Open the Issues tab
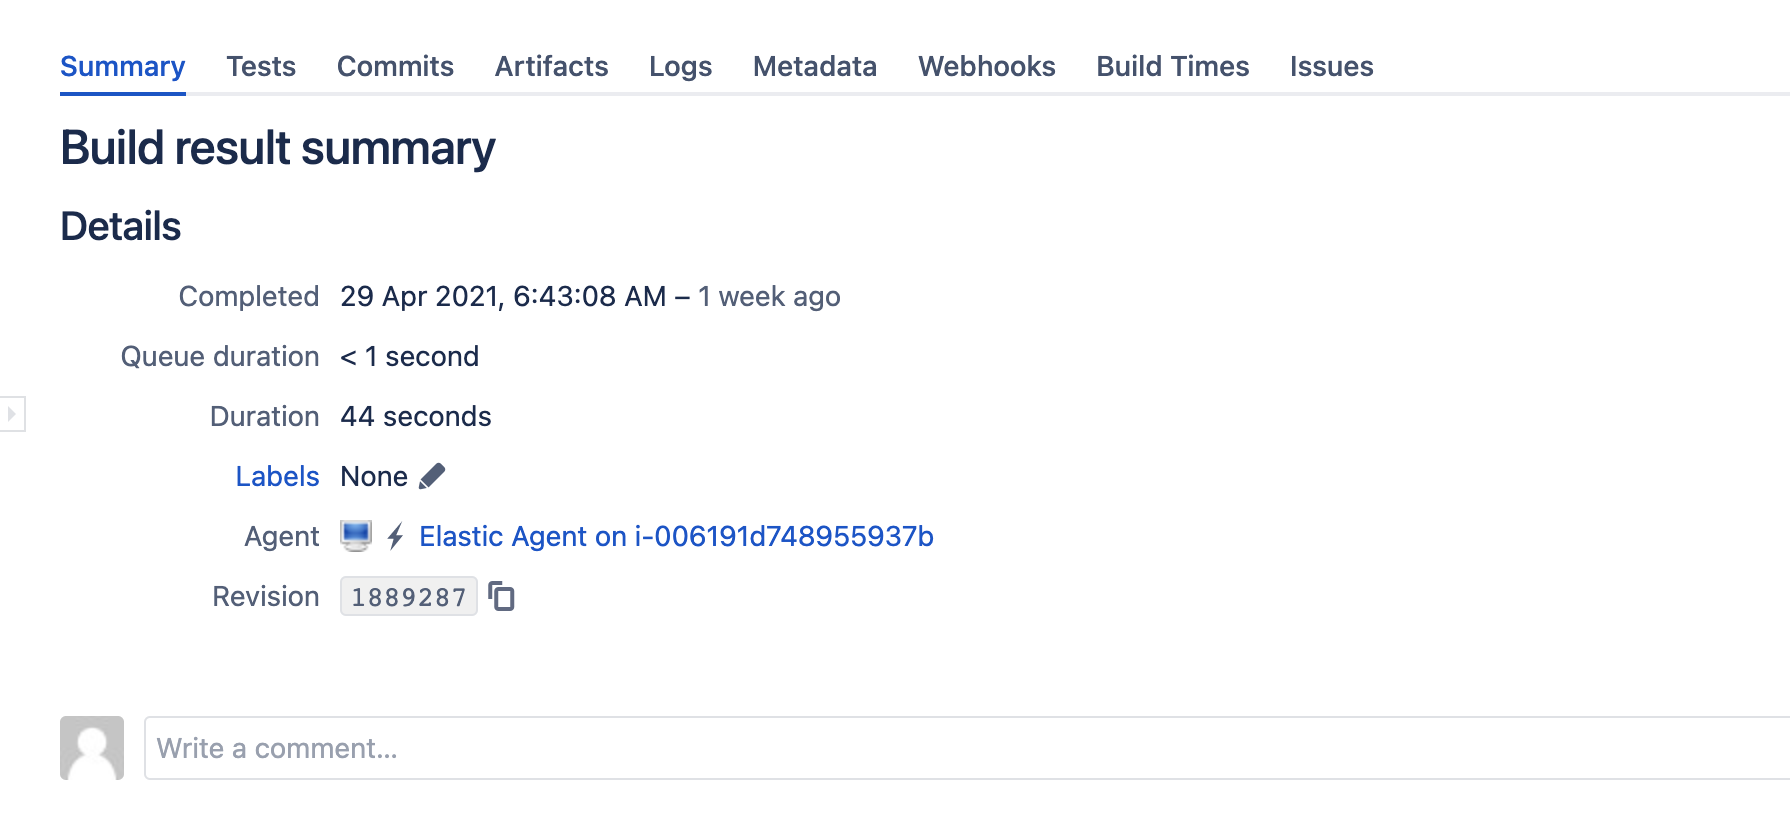The width and height of the screenshot is (1790, 828). click(x=1331, y=66)
